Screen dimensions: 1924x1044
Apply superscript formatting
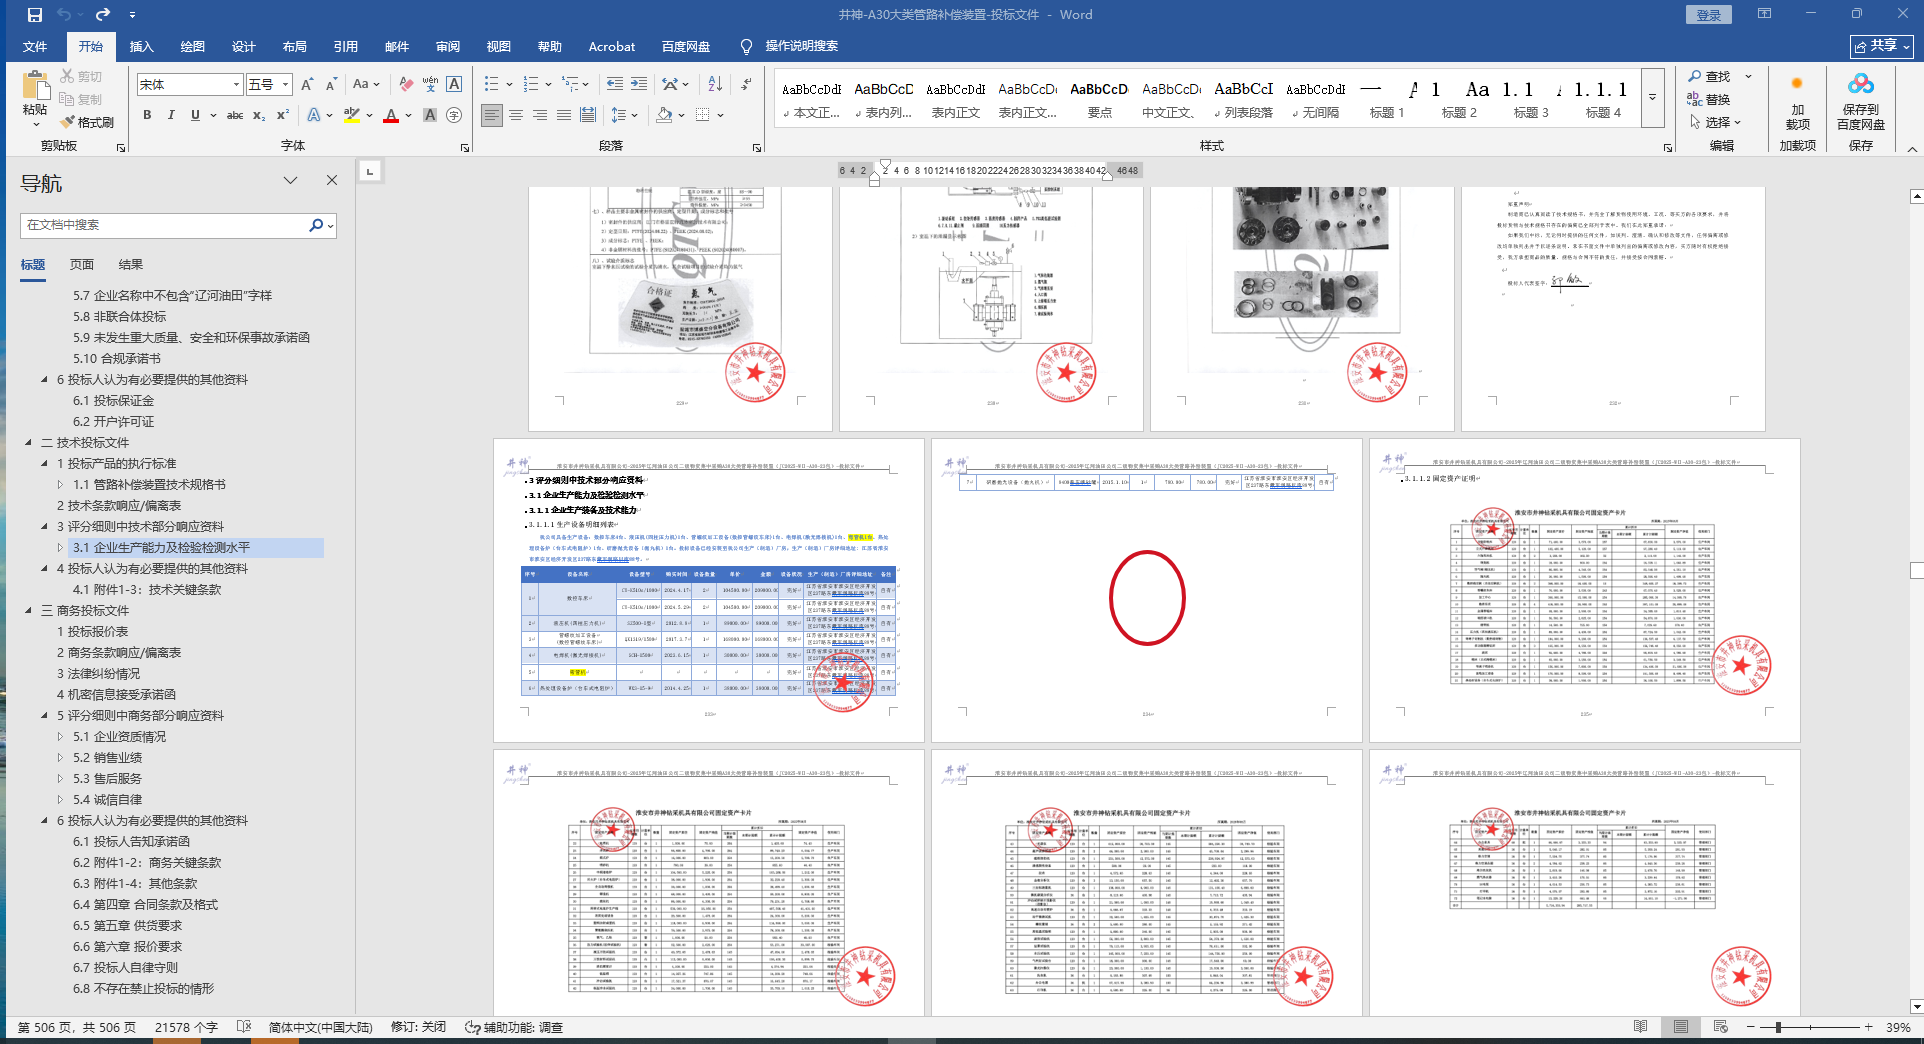coord(283,115)
